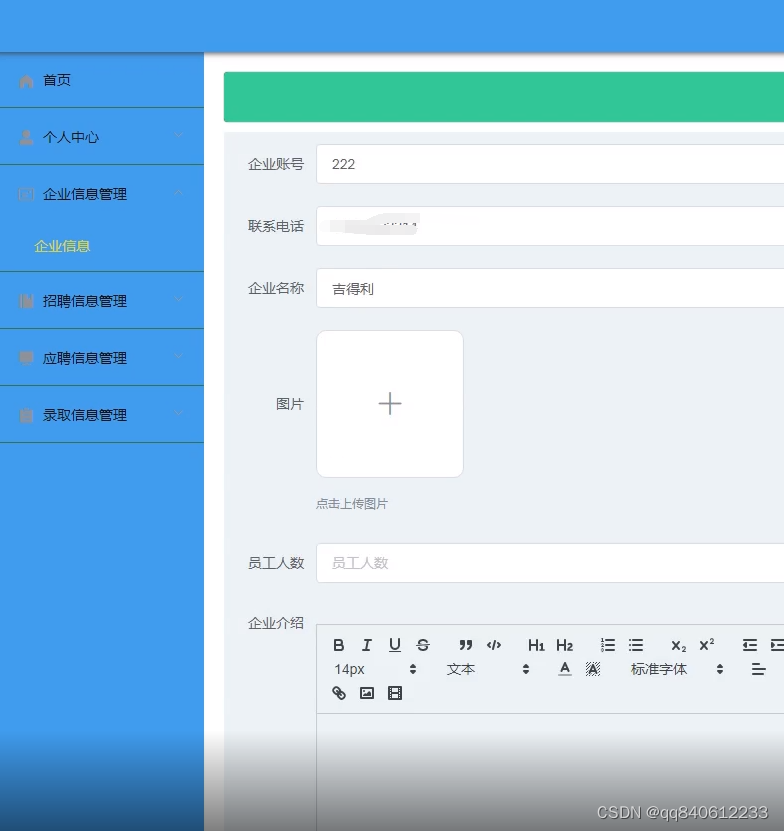Decrease indent in the editor
The height and width of the screenshot is (831, 784).
750,645
